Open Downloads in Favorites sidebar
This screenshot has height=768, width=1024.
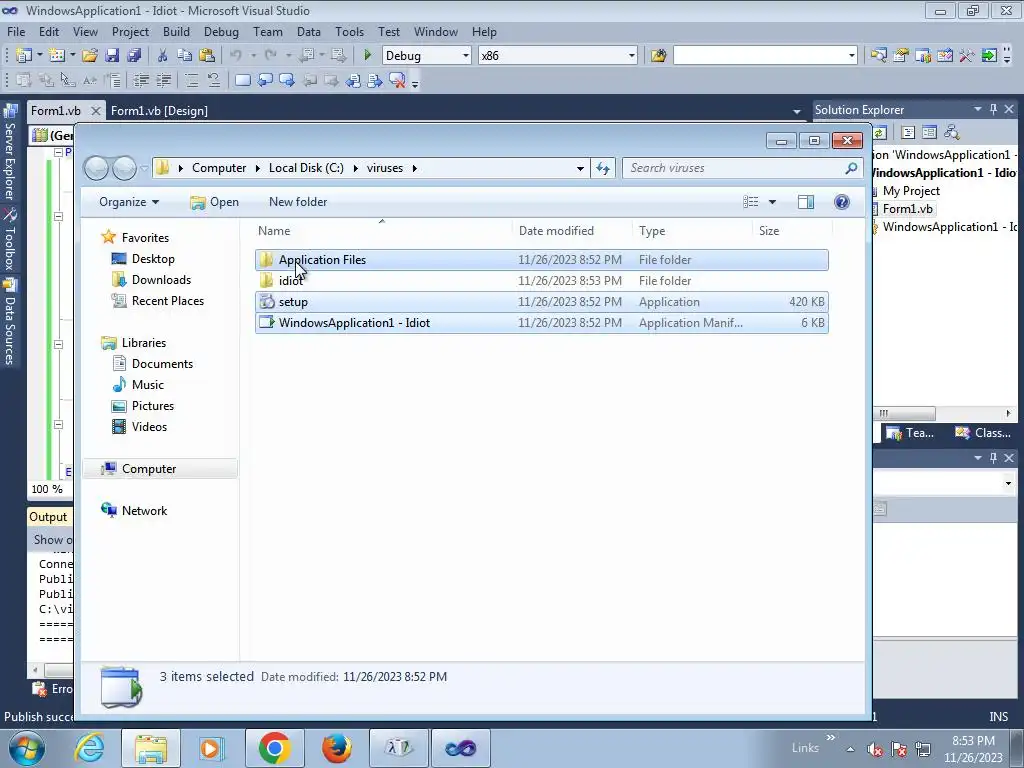(x=161, y=280)
